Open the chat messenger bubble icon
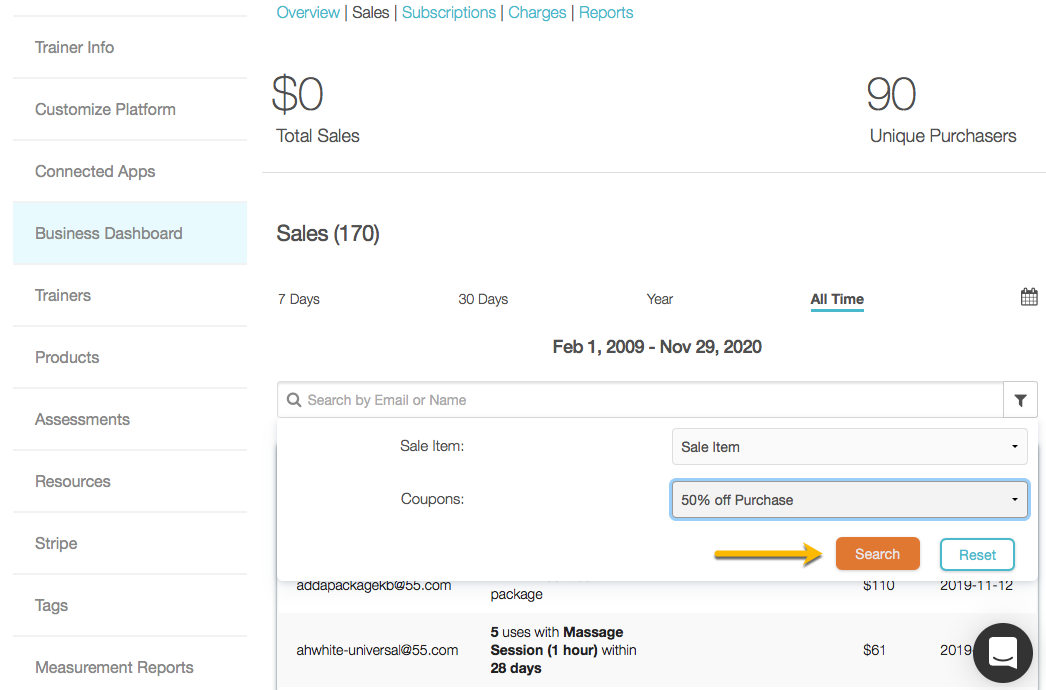Viewport: 1046px width, 690px height. (x=1002, y=653)
